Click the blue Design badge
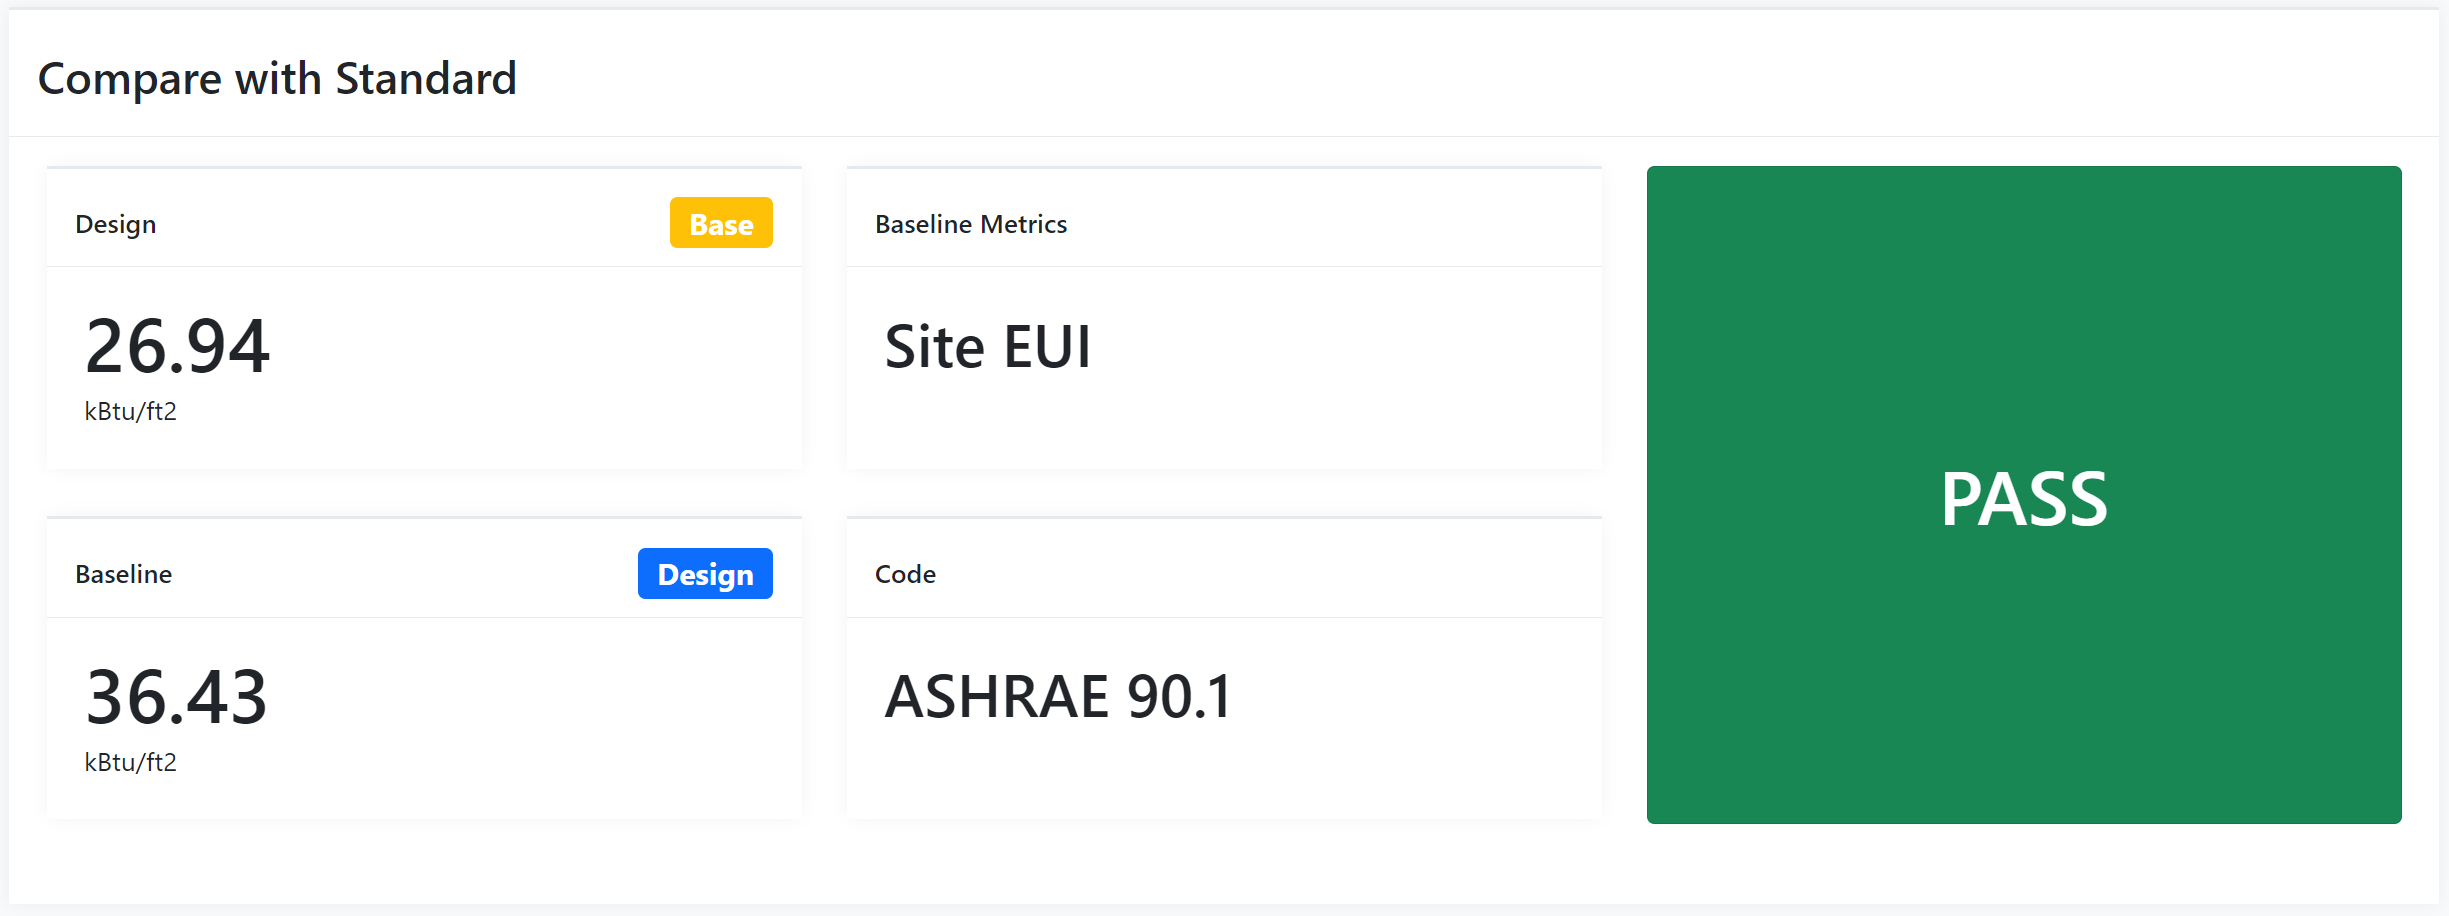 (x=705, y=574)
